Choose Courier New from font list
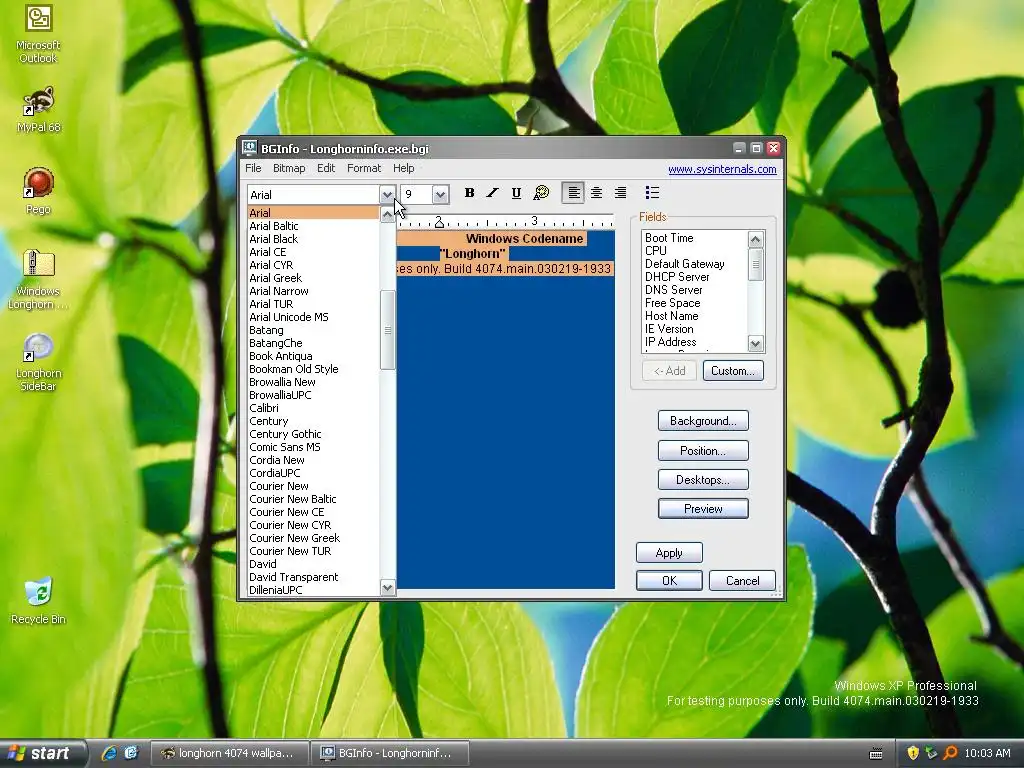This screenshot has width=1024, height=768. tap(313, 487)
